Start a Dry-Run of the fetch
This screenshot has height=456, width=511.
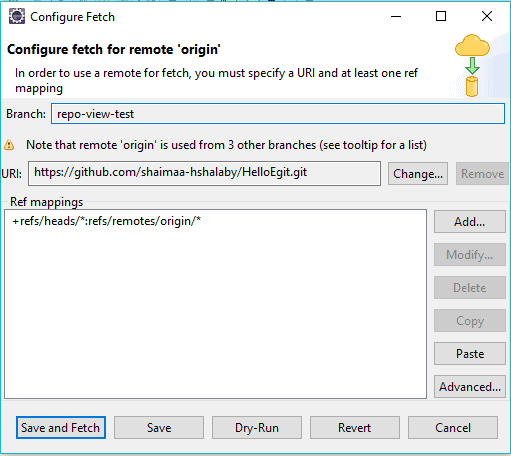257,427
